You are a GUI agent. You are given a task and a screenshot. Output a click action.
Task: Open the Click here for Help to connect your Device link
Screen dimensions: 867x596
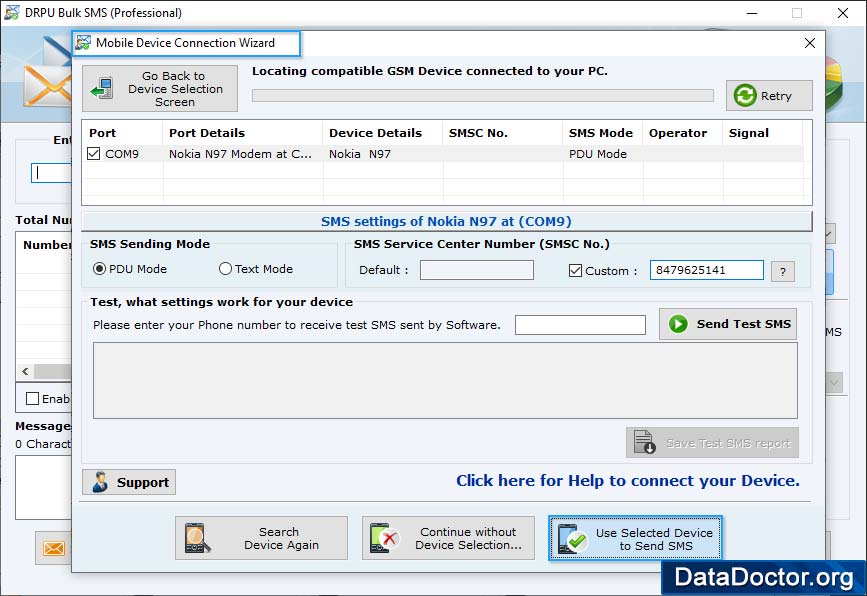pyautogui.click(x=628, y=481)
